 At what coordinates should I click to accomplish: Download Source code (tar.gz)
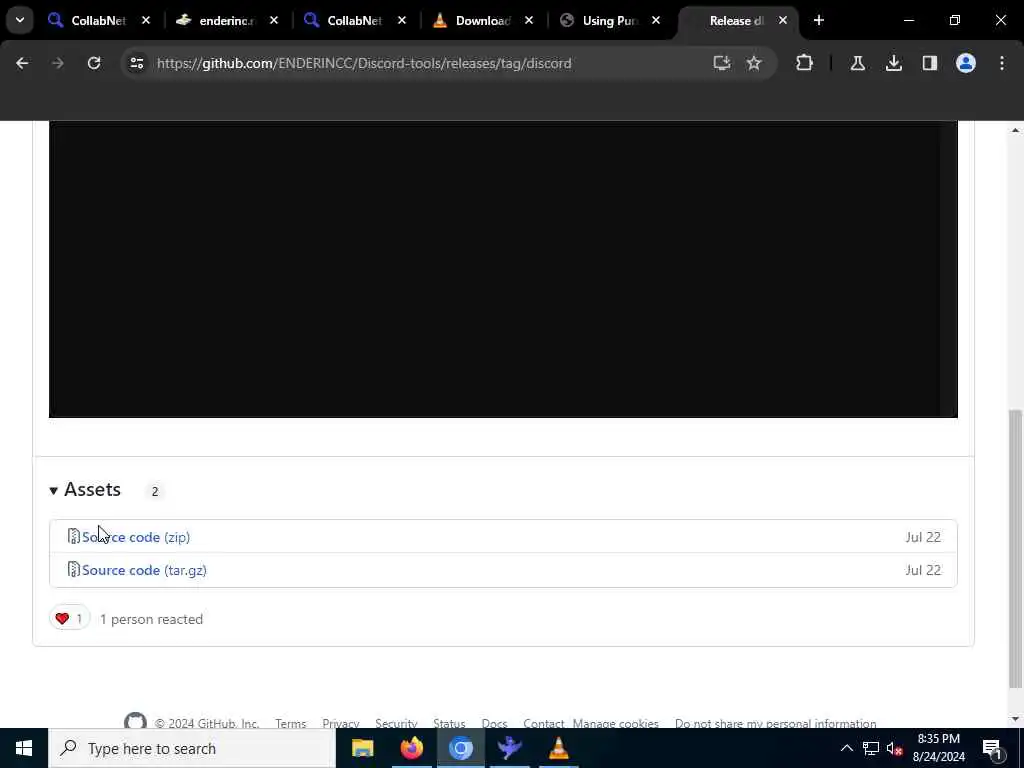point(144,570)
